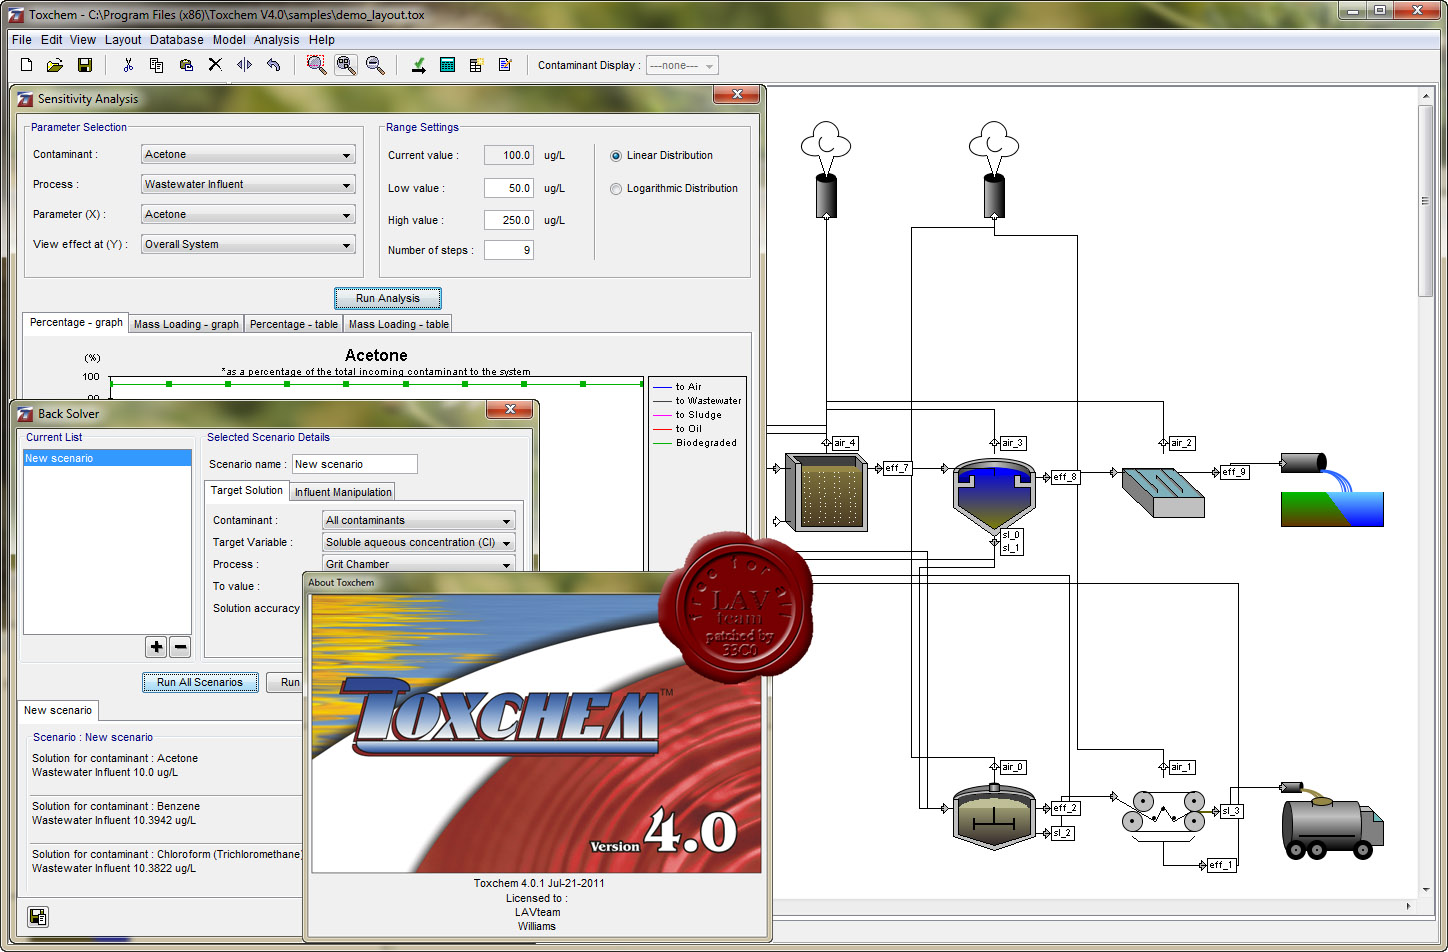Select the secondary clarifier unit in layout

995,495
